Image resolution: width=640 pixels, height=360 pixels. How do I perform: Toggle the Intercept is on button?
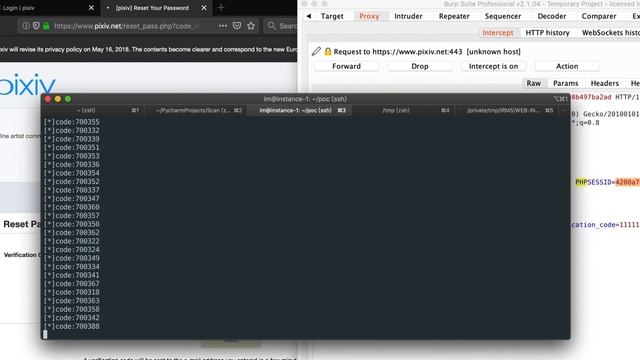(x=493, y=66)
